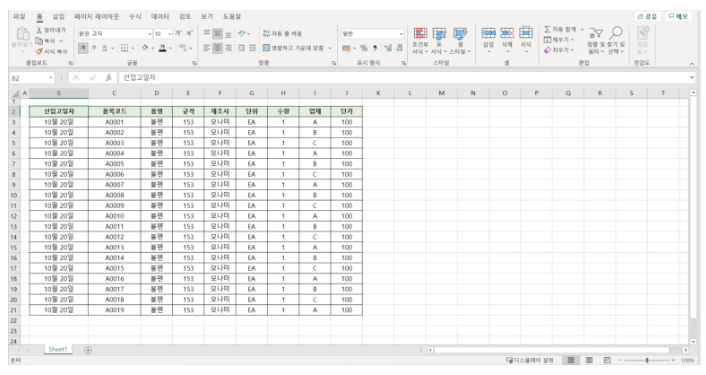The width and height of the screenshot is (706, 375).
Task: Open the Borders dropdown arrow
Action: coord(134,48)
